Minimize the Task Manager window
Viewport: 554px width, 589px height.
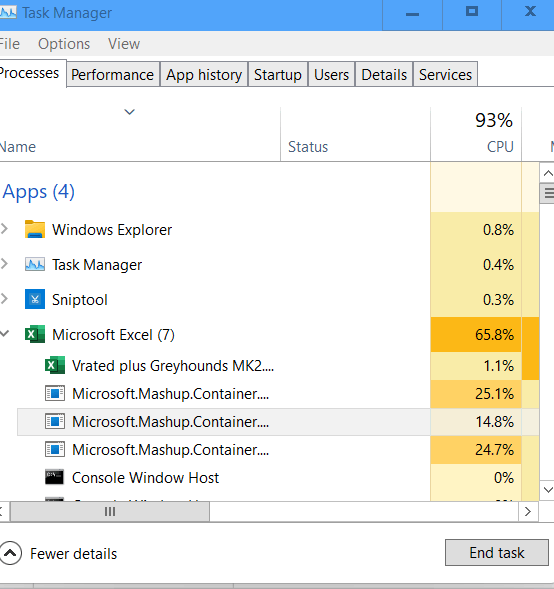click(x=412, y=15)
